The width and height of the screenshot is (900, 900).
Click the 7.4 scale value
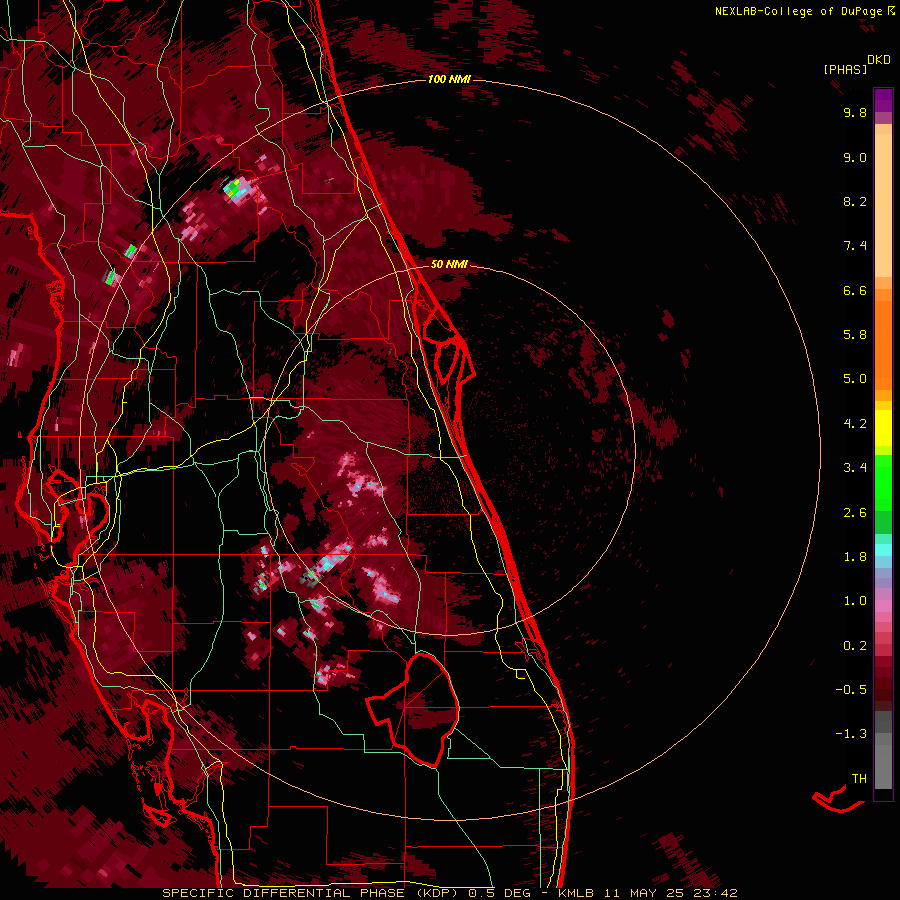[x=855, y=246]
